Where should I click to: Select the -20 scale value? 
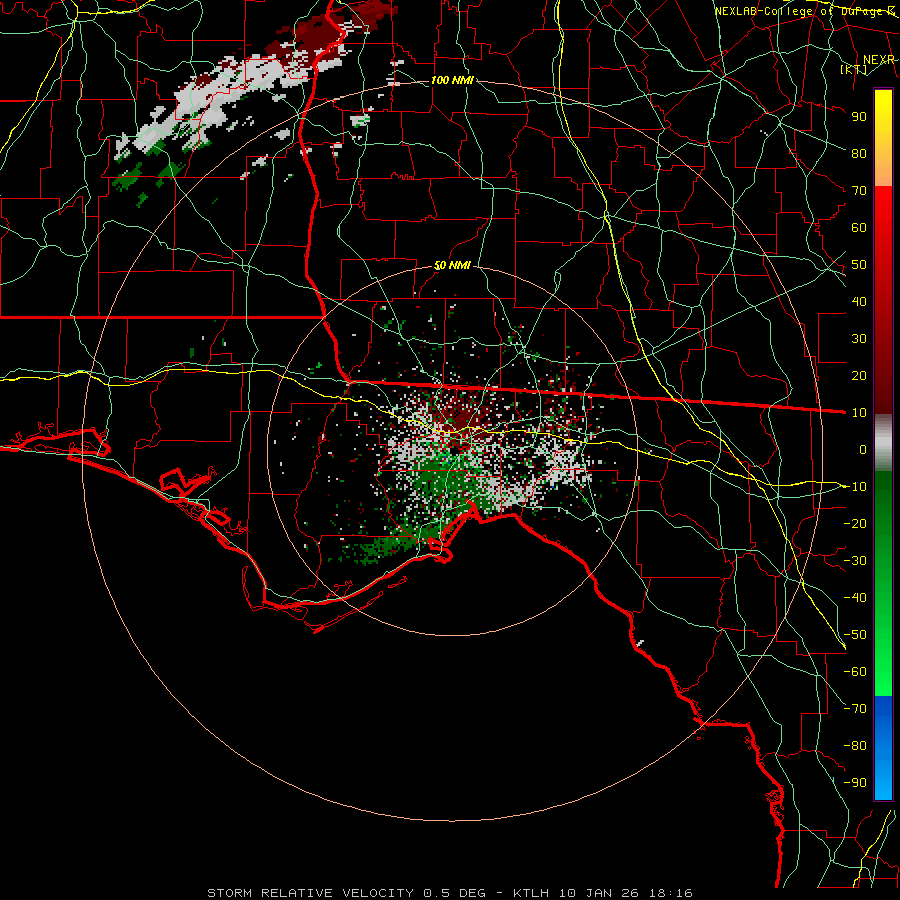(855, 523)
